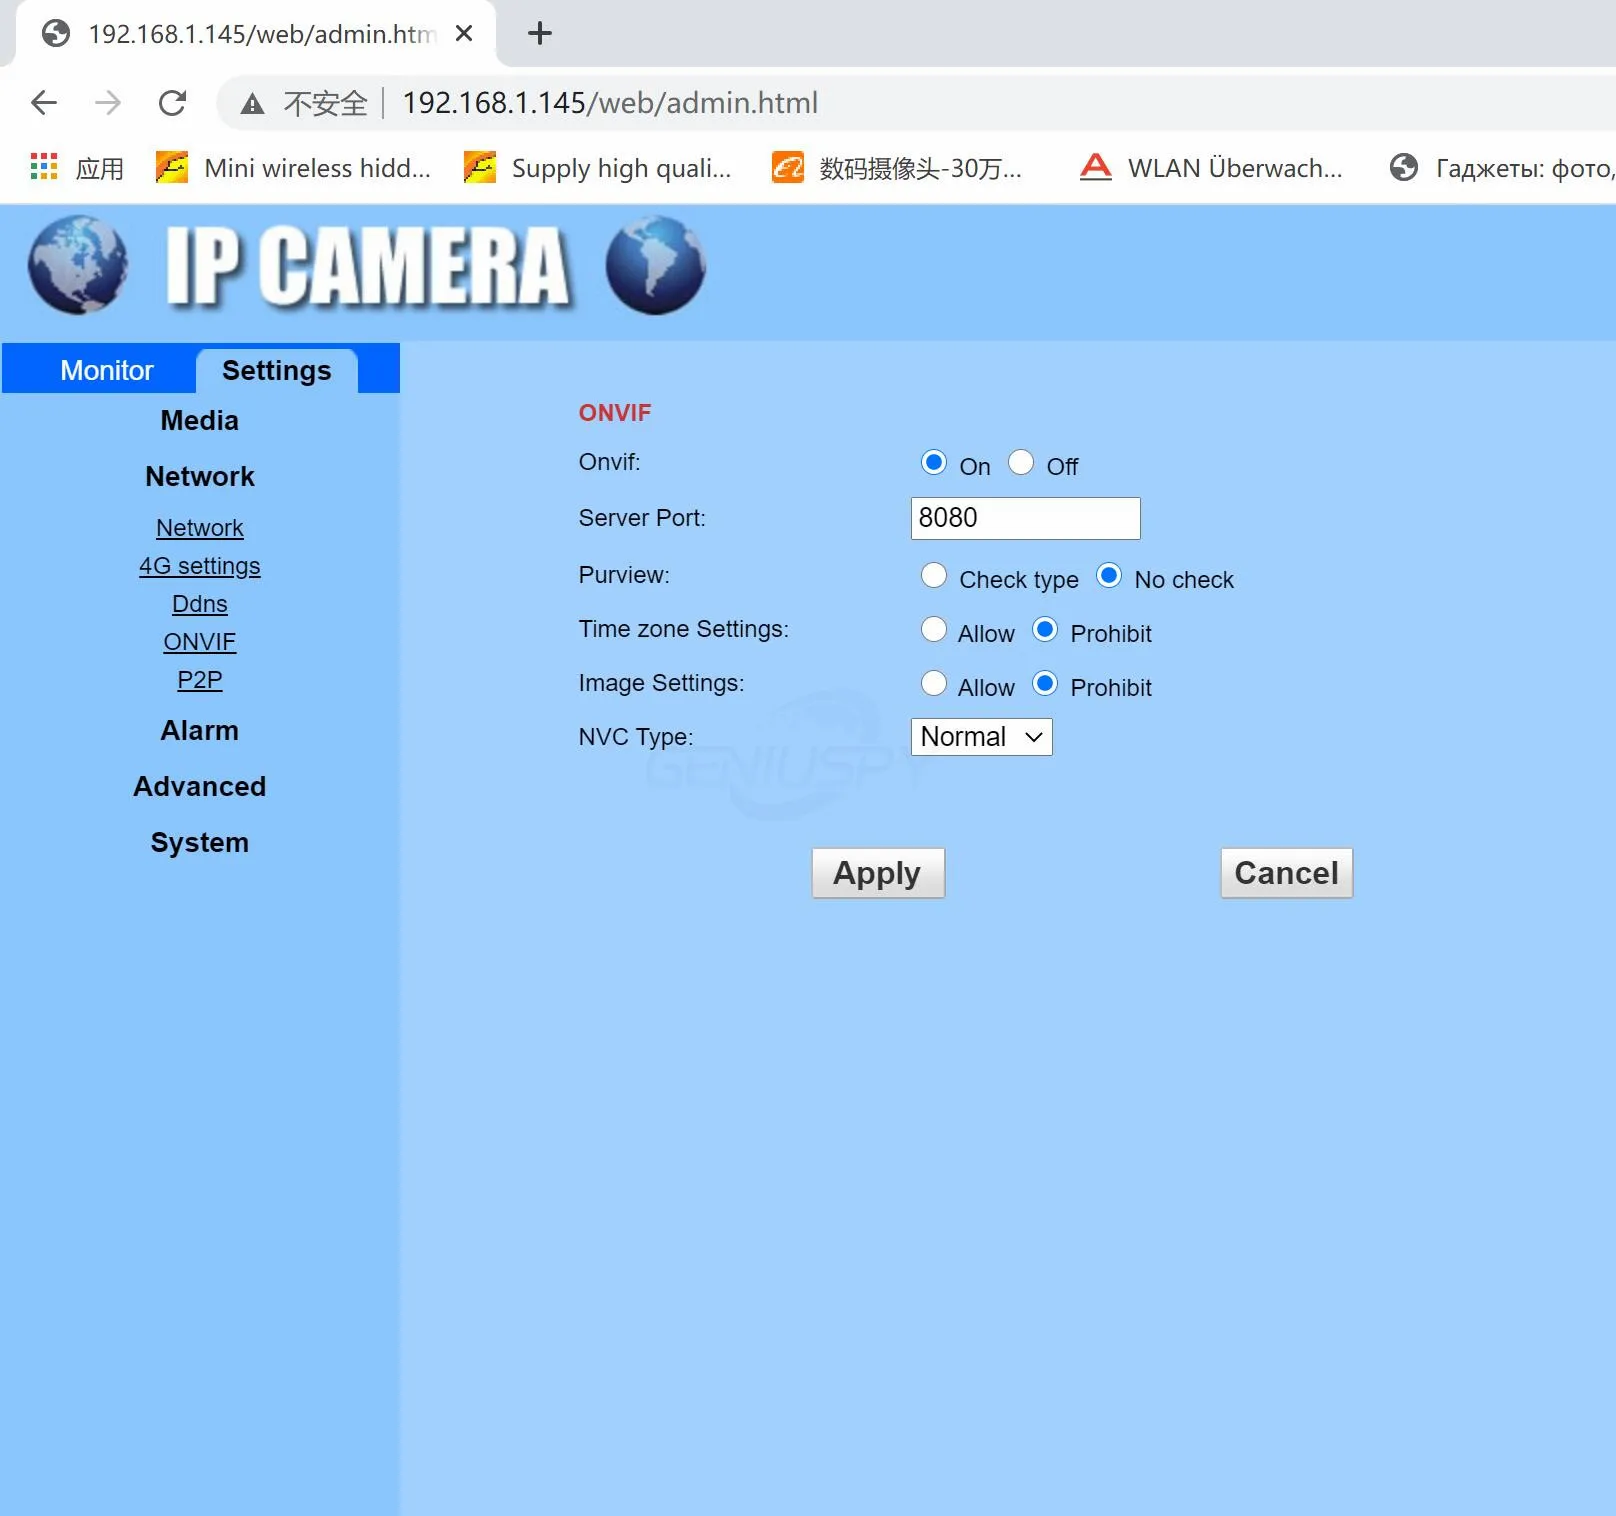Open the NVC Type dropdown

point(981,737)
